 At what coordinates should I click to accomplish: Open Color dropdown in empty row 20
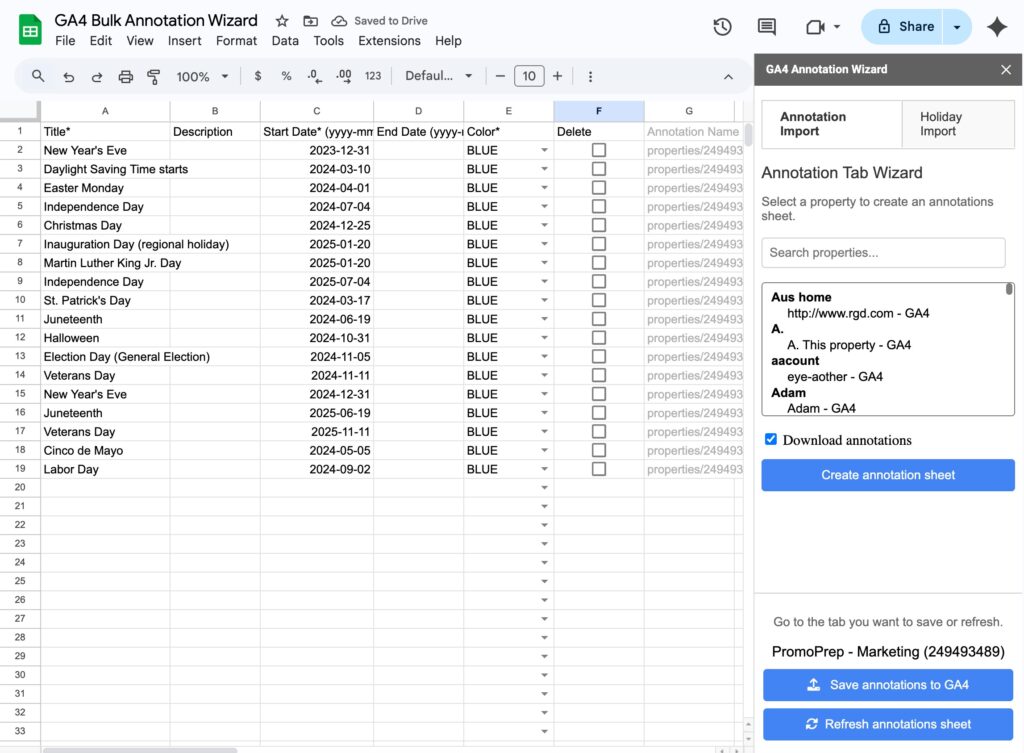[x=544, y=488]
